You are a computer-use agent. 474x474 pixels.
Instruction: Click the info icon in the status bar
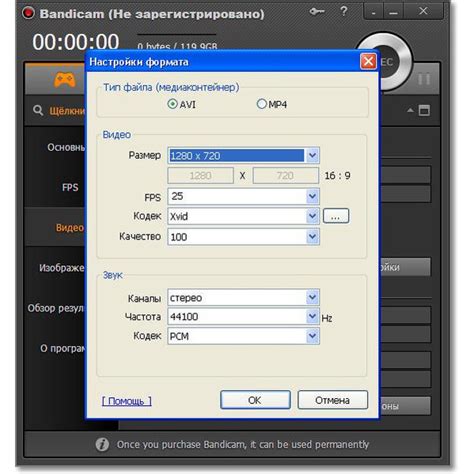(102, 444)
